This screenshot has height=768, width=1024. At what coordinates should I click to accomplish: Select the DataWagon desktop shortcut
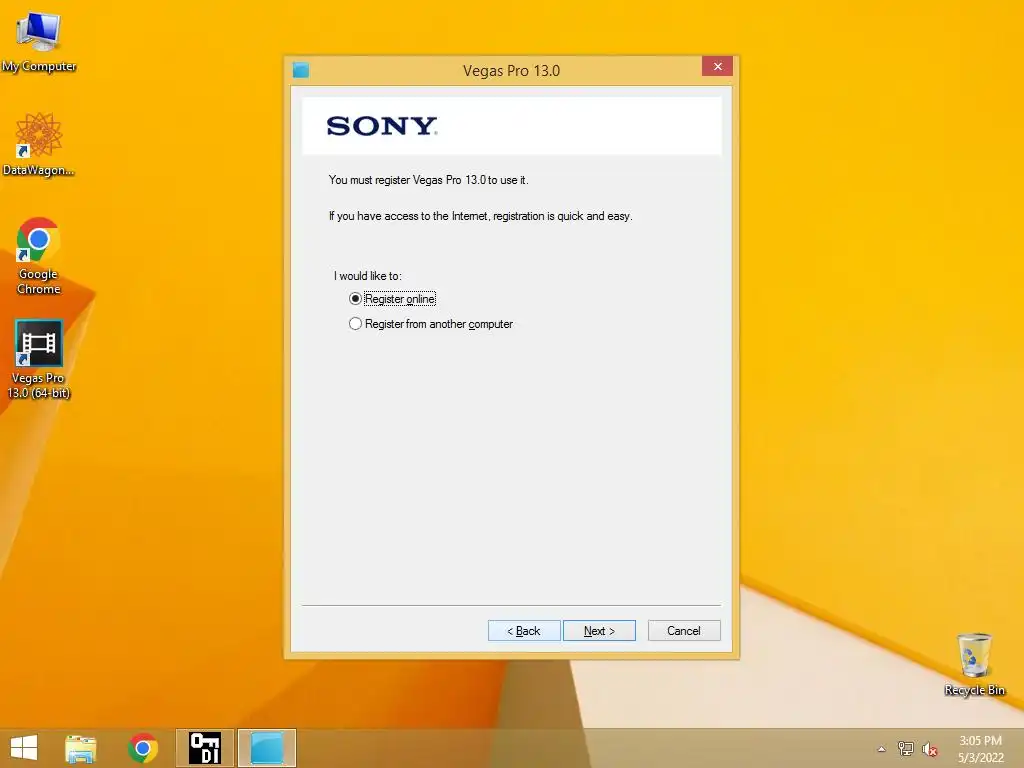point(39,144)
